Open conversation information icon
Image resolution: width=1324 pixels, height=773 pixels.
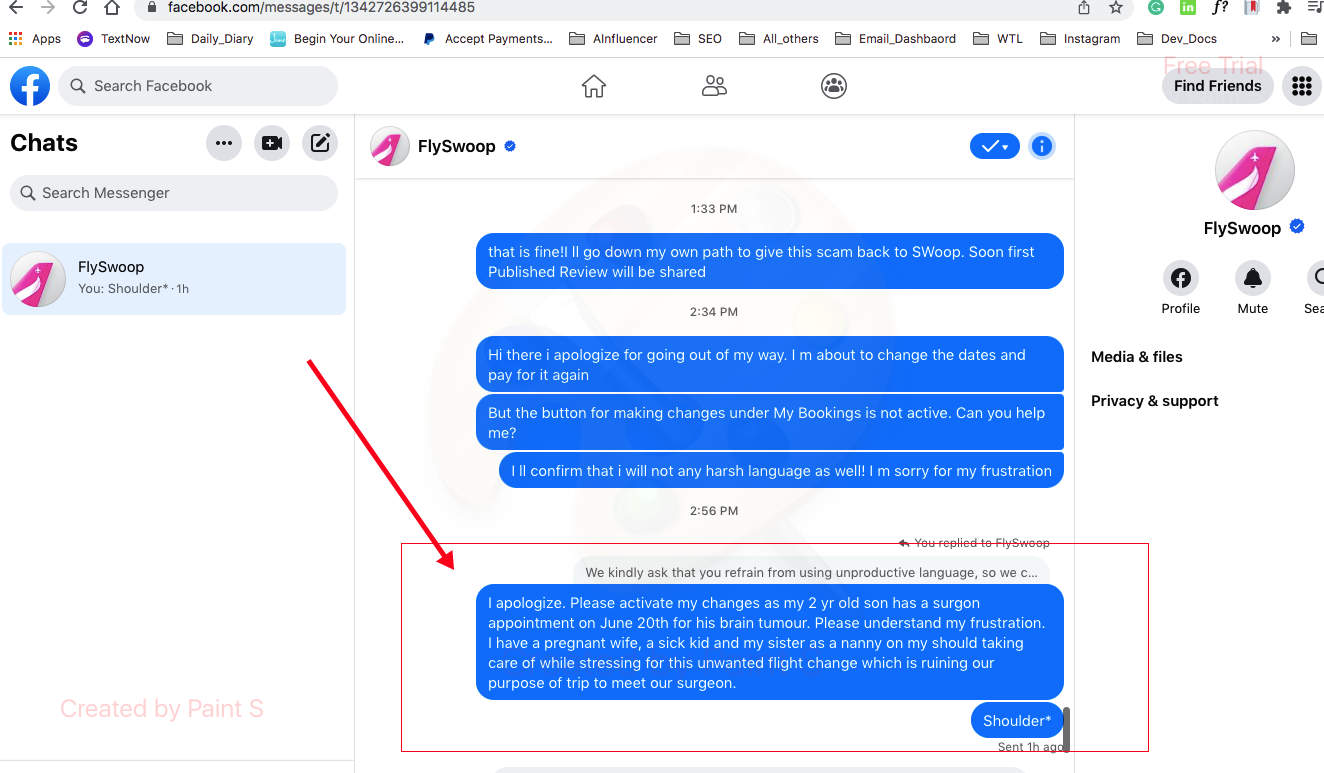(x=1042, y=146)
